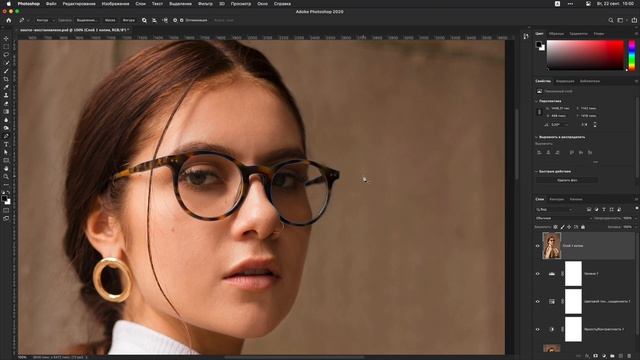Open the layer blend mode dropdown
The width and height of the screenshot is (640, 360).
point(562,218)
